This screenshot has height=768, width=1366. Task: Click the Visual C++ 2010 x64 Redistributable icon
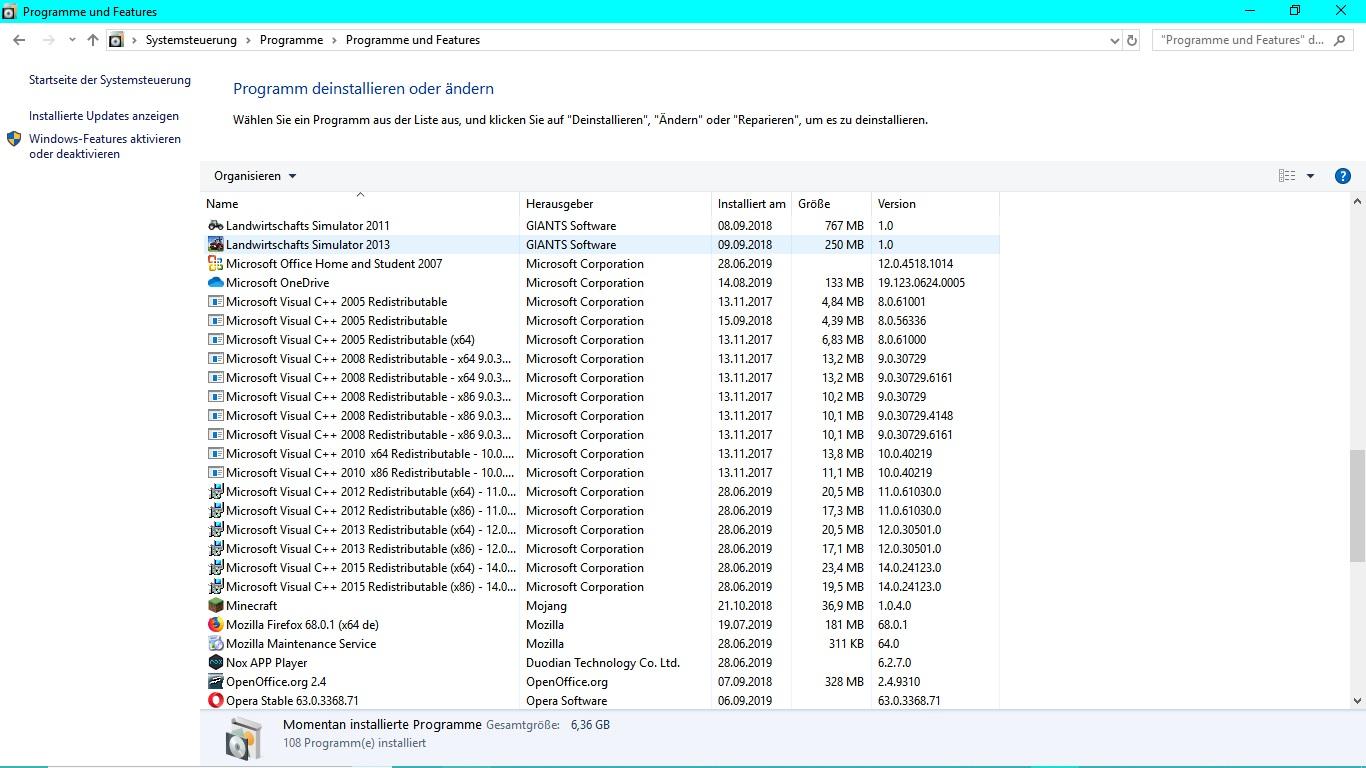(x=215, y=454)
